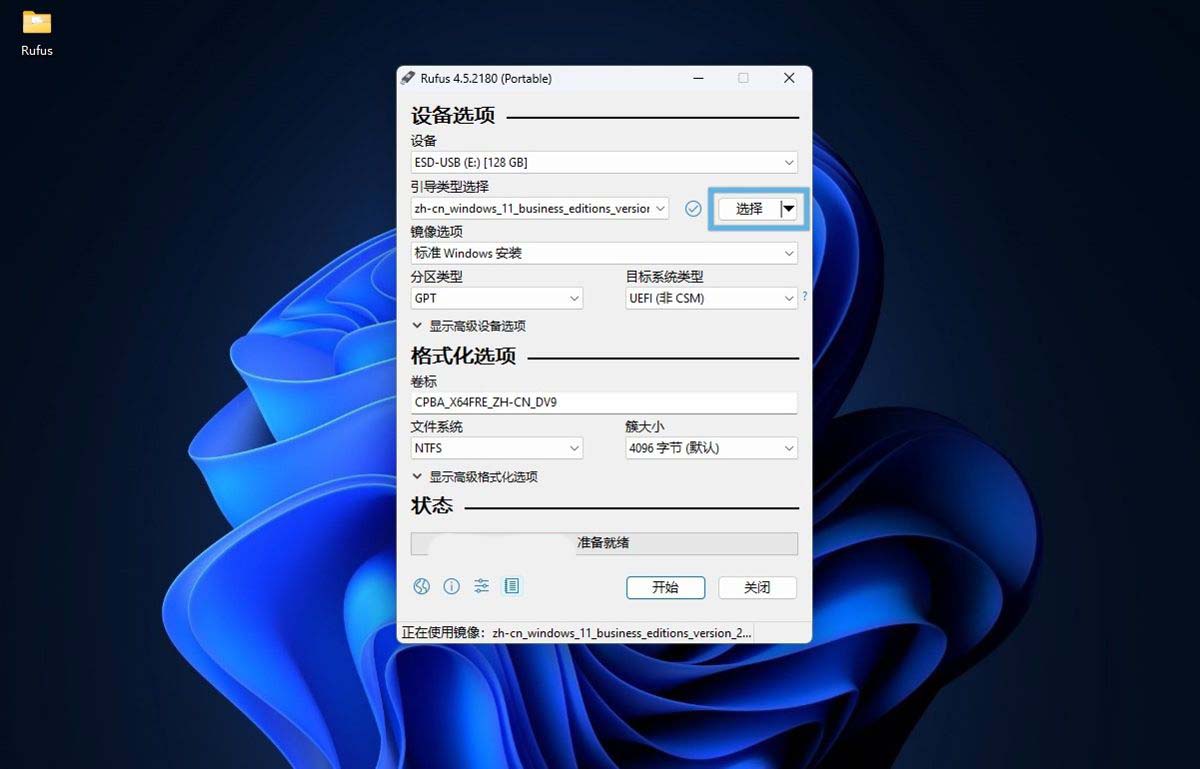The height and width of the screenshot is (769, 1200).
Task: Click the 关闭 Close button
Action: click(x=757, y=587)
